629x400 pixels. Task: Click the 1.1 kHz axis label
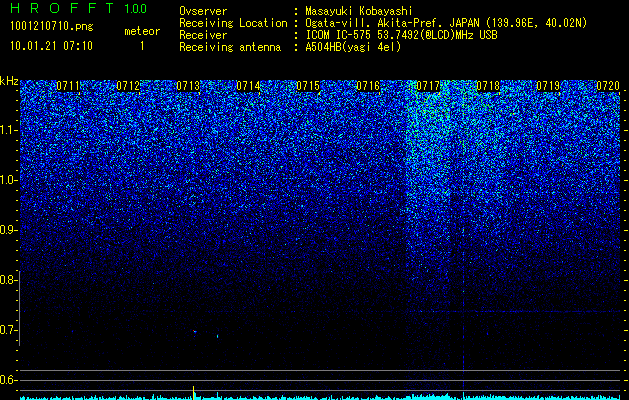point(7,130)
